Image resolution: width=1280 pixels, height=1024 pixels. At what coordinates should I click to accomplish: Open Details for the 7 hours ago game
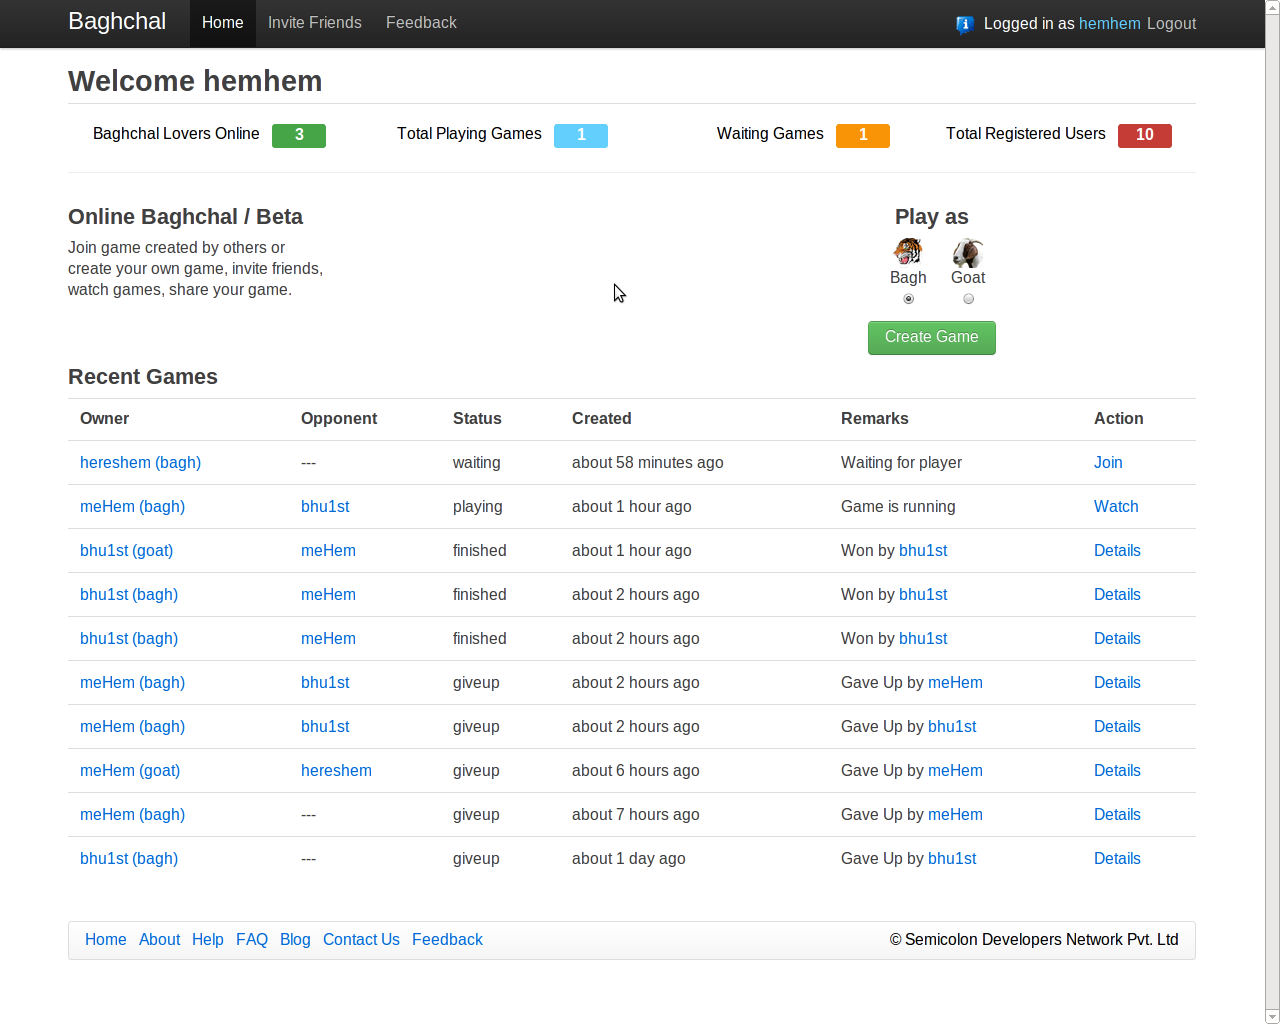[1117, 815]
